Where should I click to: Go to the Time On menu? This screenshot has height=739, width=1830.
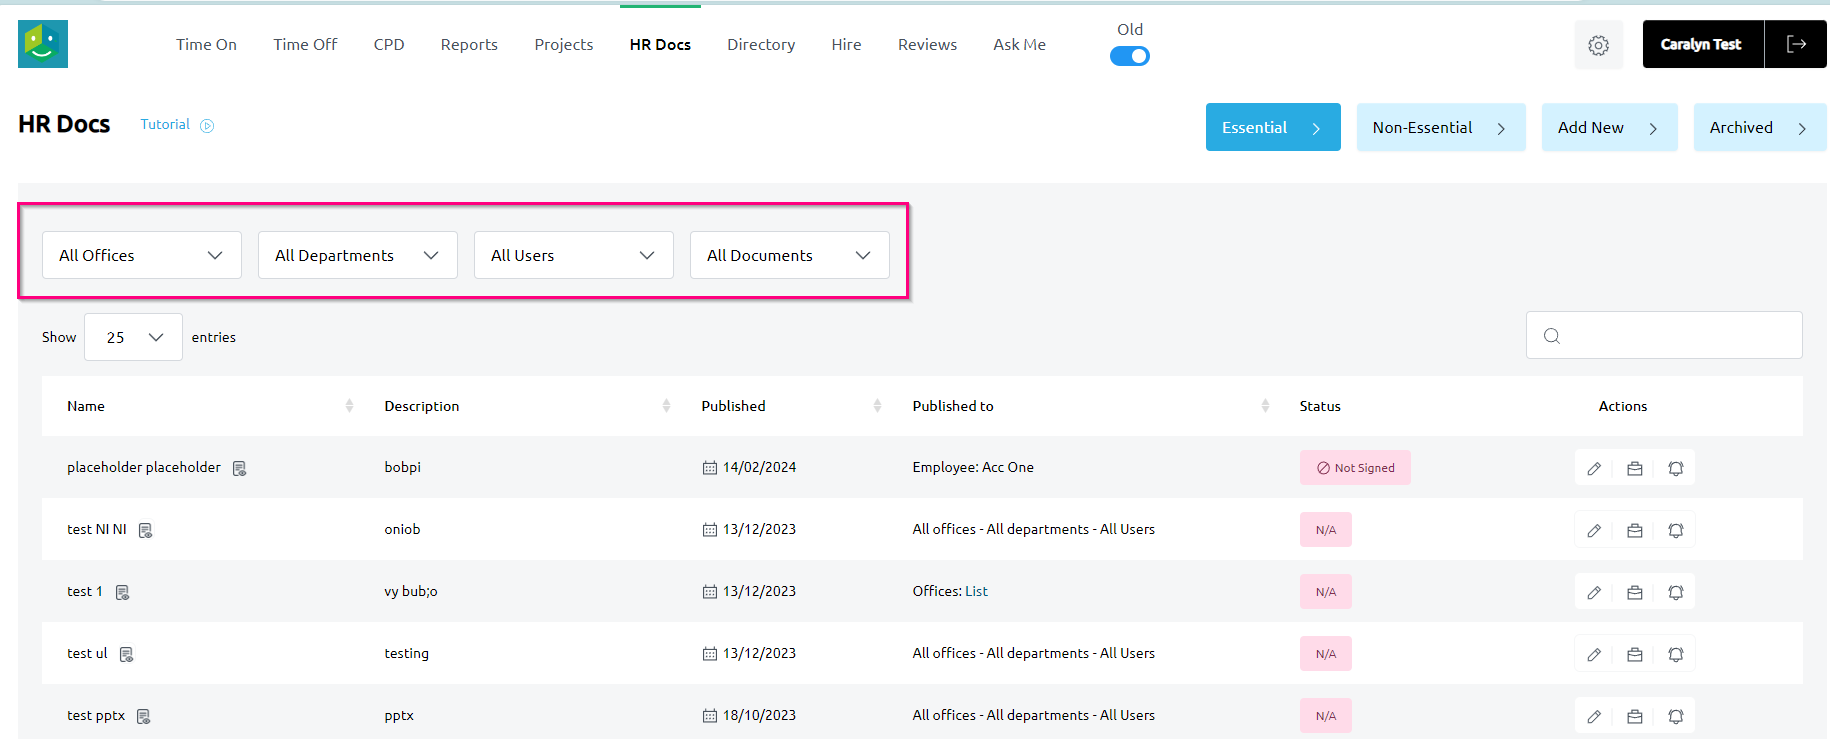(x=206, y=44)
